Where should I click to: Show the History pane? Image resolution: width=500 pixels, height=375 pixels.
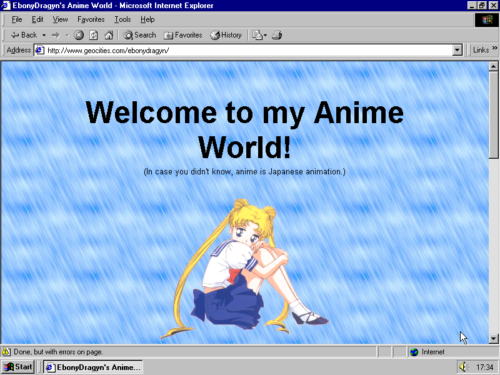(x=226, y=35)
